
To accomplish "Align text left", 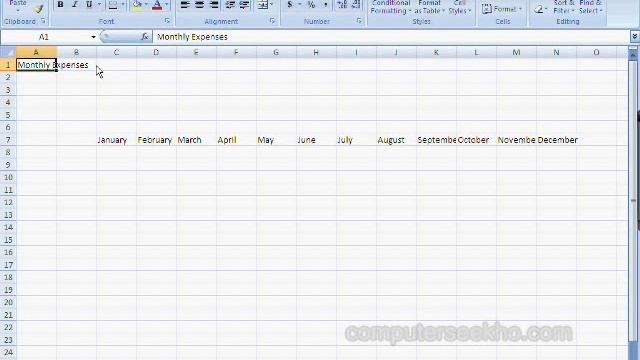I will [185, 4].
